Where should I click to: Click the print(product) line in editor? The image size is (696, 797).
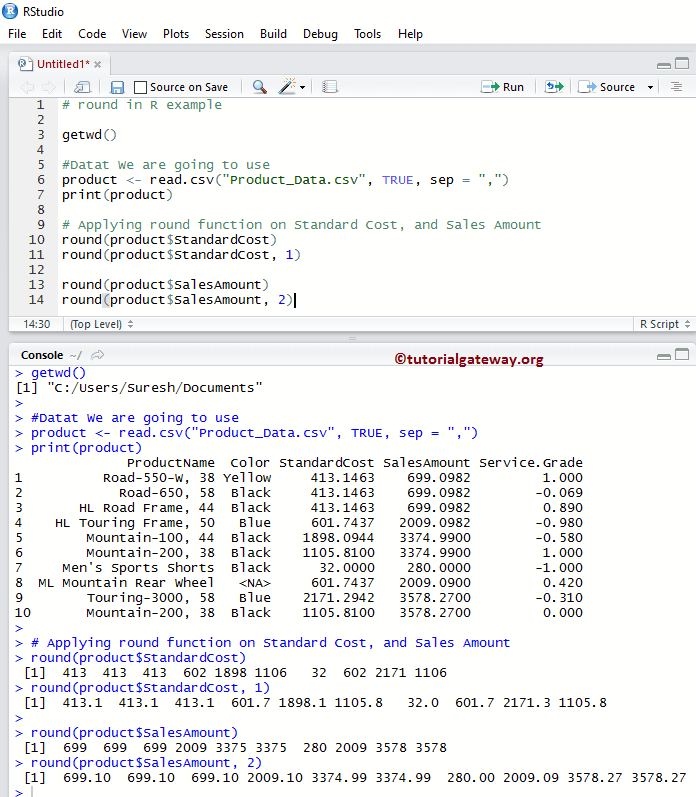point(117,195)
